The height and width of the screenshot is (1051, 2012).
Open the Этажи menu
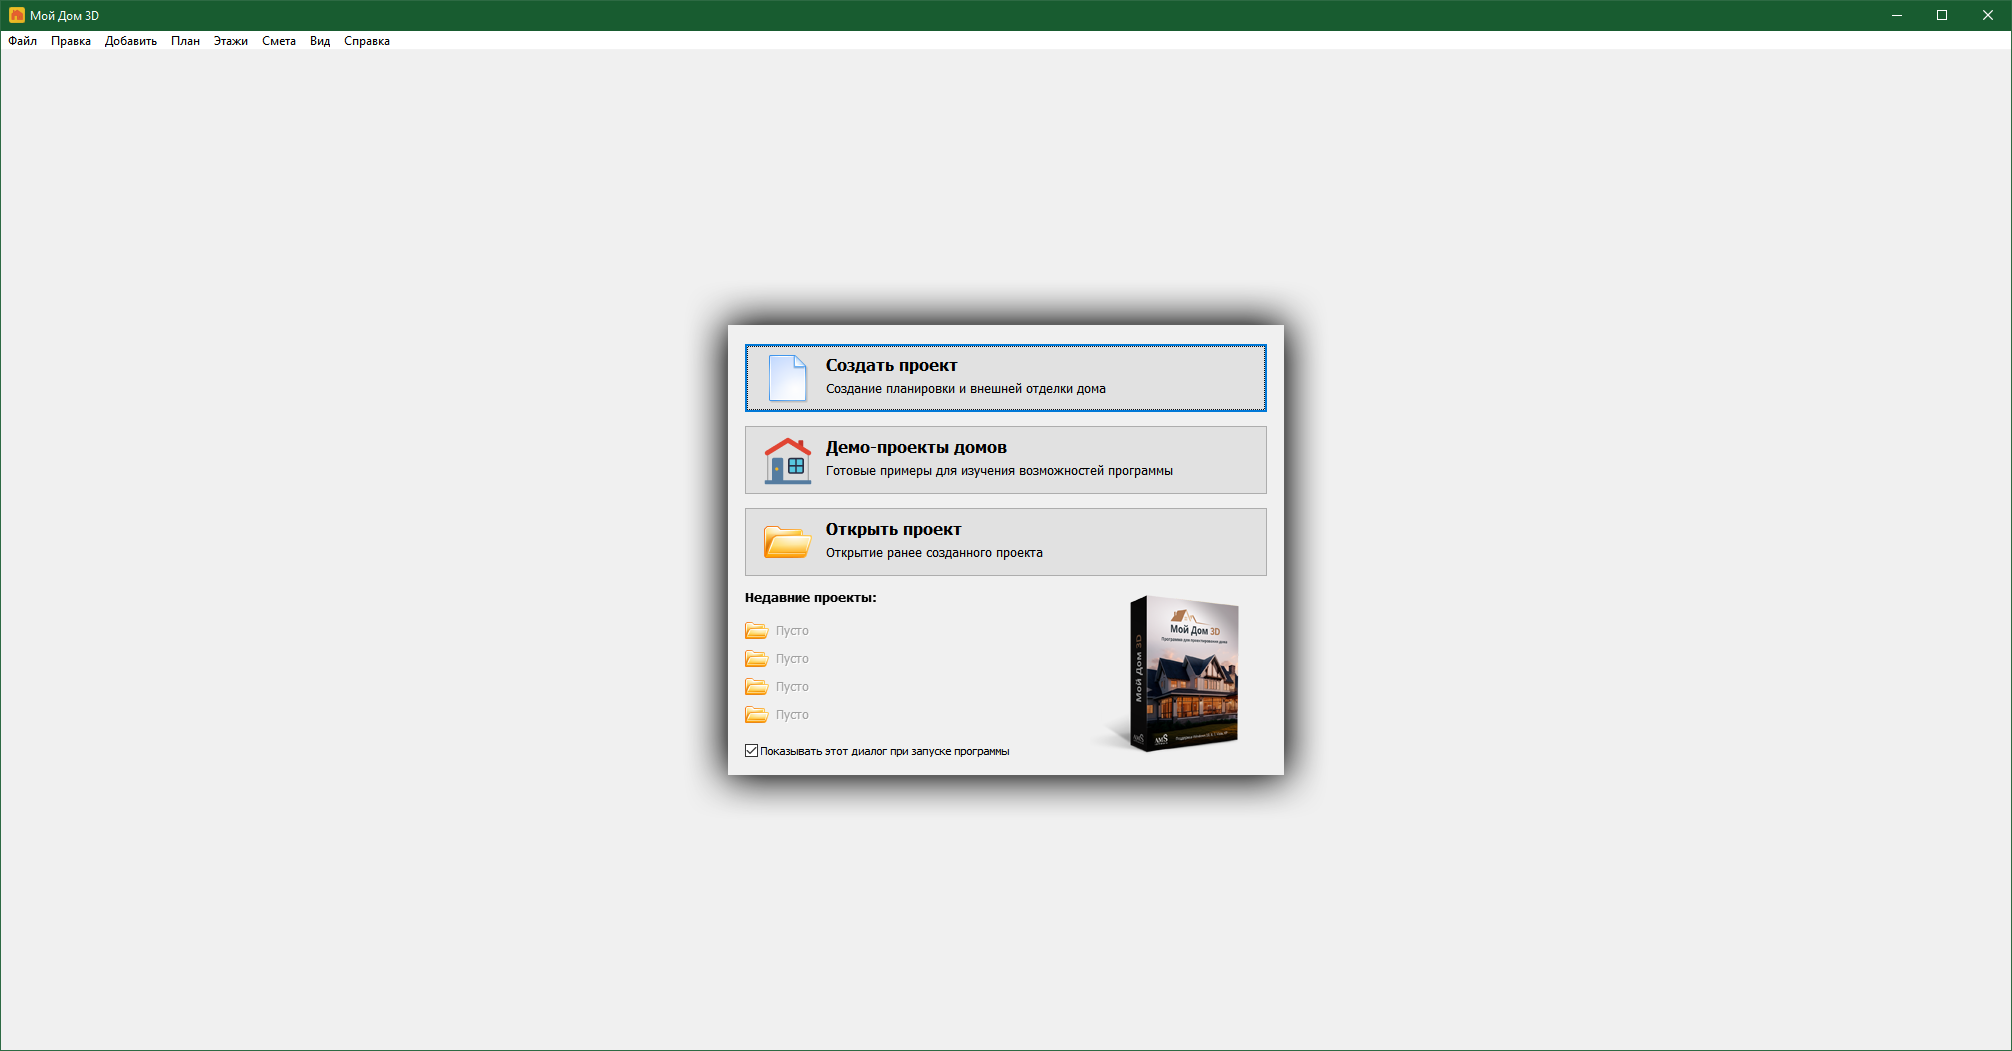231,41
